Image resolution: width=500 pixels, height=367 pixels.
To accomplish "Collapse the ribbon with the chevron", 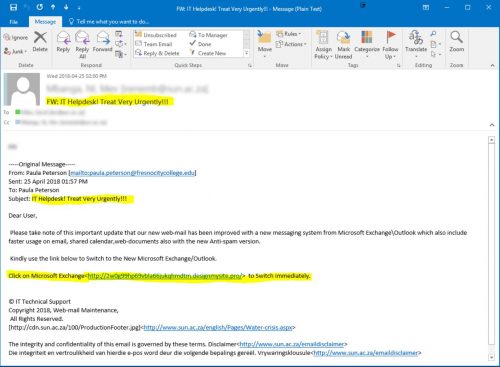I will pos(492,65).
